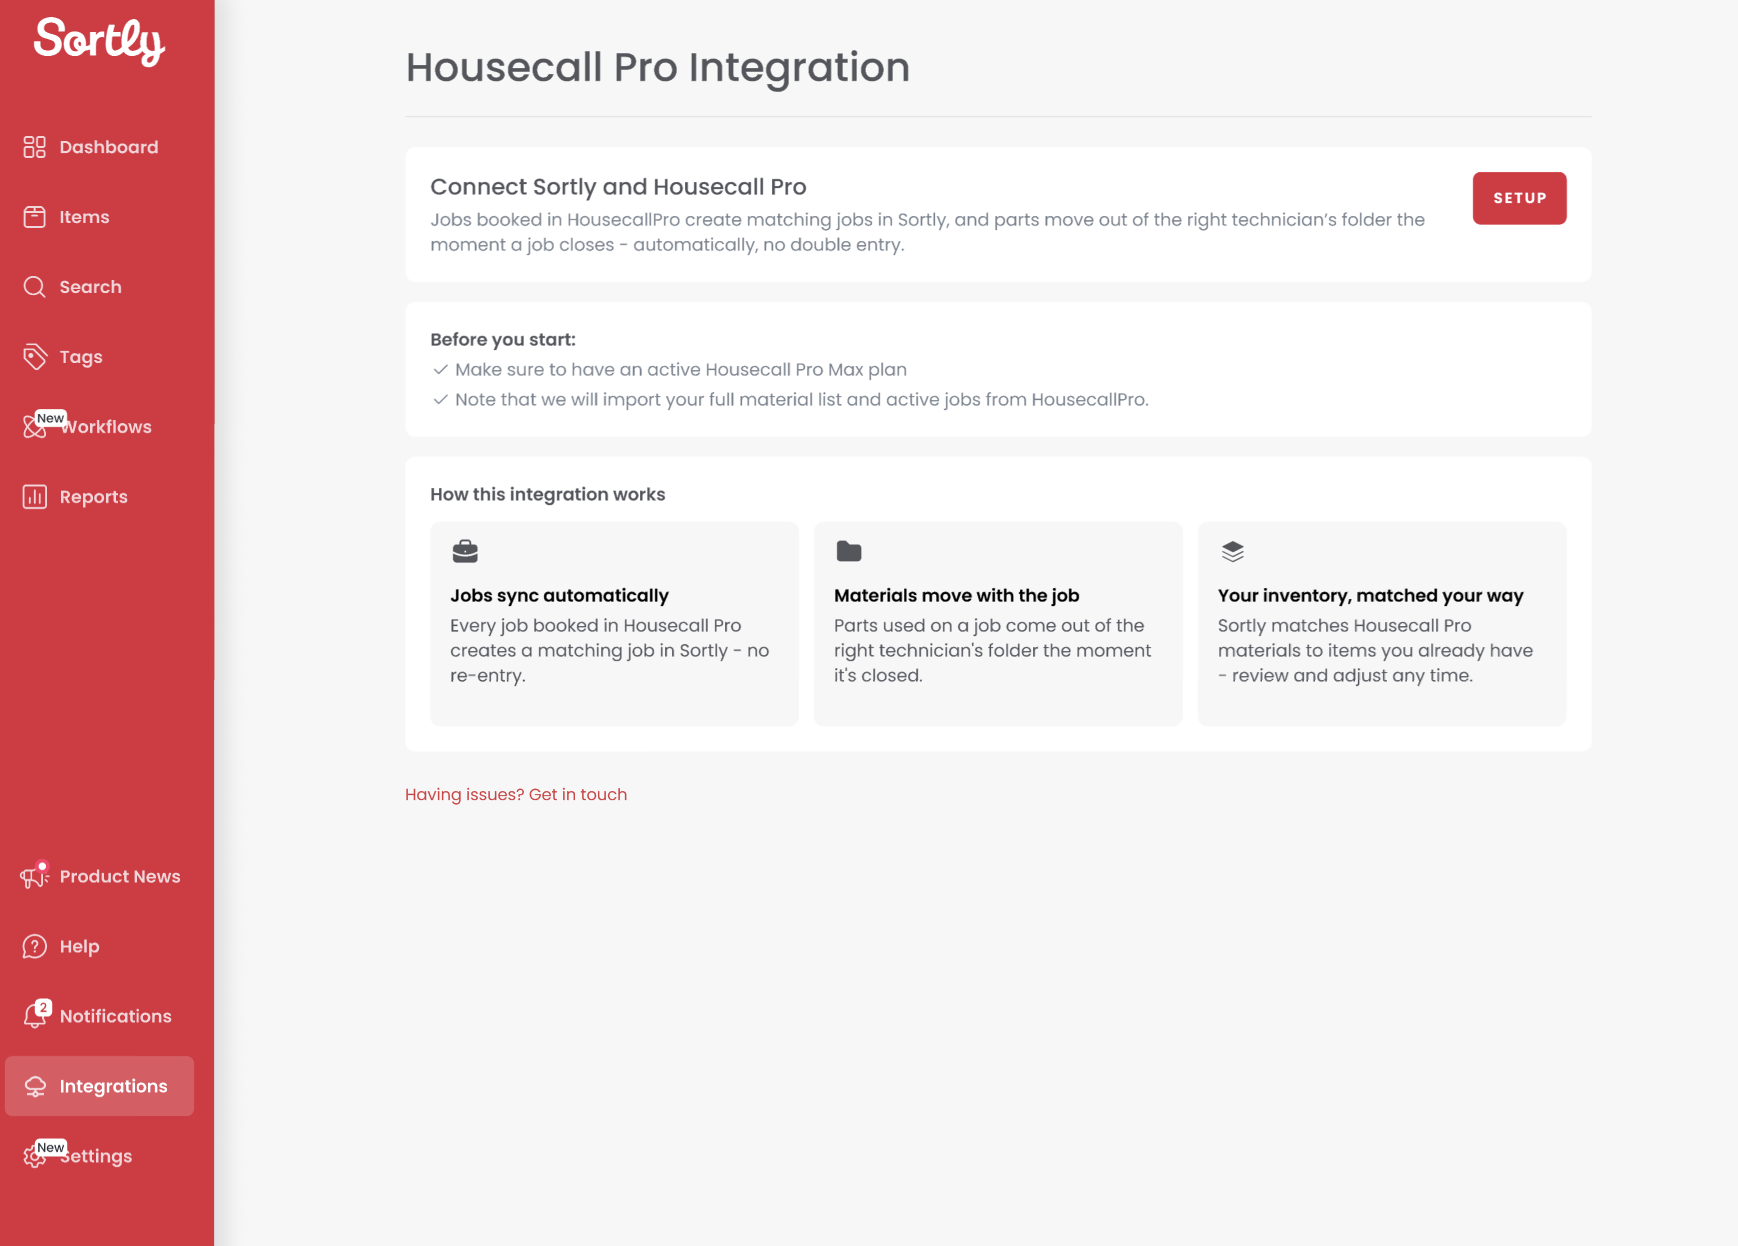This screenshot has height=1246, width=1738.
Task: Click 'Make sure to have an active Housecall Pro Max plan'
Action: 681,369
